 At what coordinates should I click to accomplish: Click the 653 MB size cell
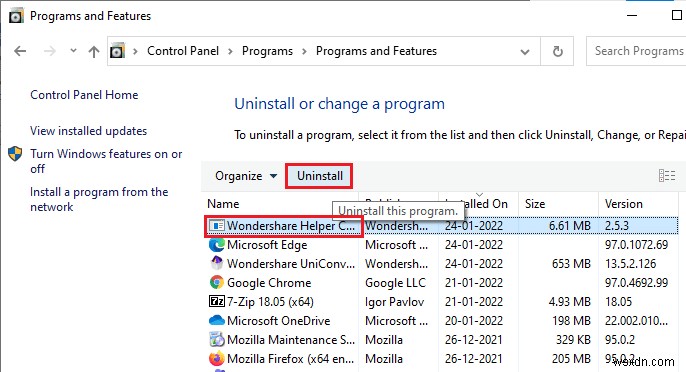point(571,264)
